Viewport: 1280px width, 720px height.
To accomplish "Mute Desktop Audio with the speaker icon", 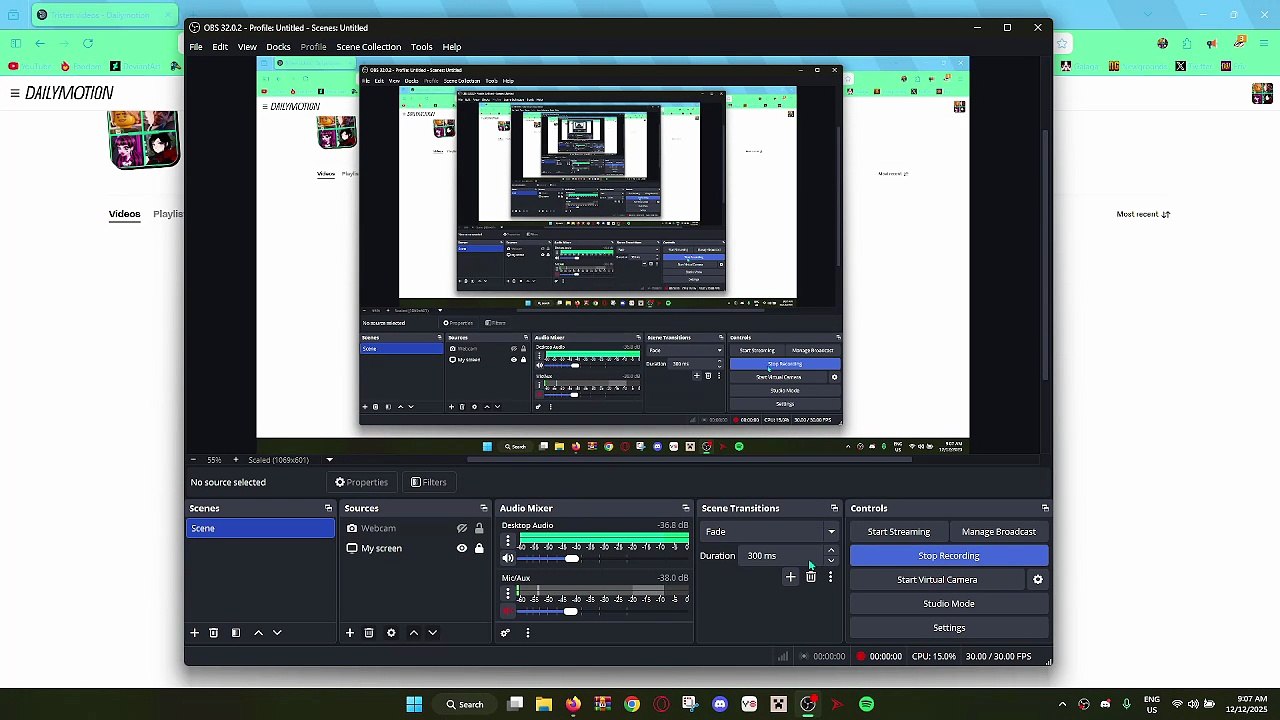I will pyautogui.click(x=508, y=558).
